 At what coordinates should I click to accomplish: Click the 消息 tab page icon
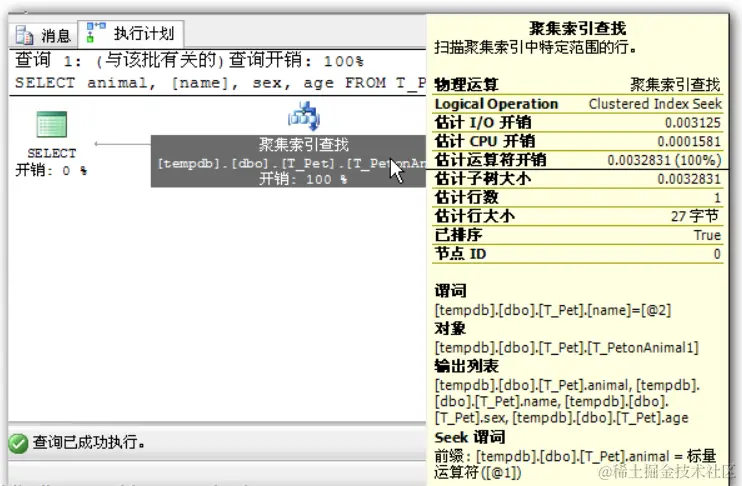24,35
